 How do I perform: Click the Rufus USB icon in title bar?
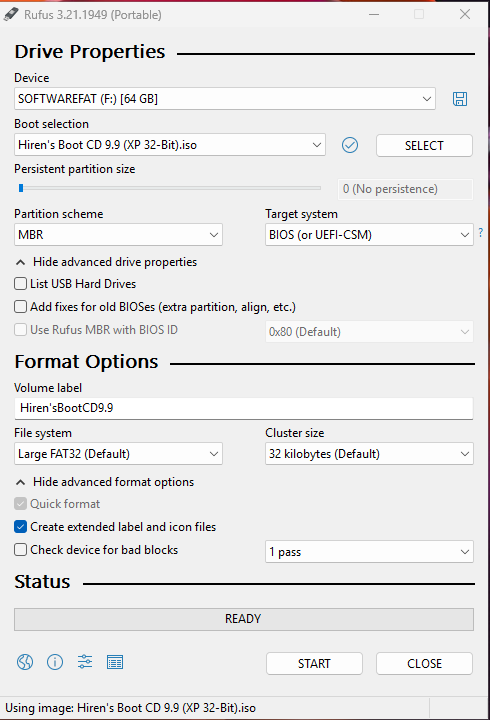tap(11, 14)
